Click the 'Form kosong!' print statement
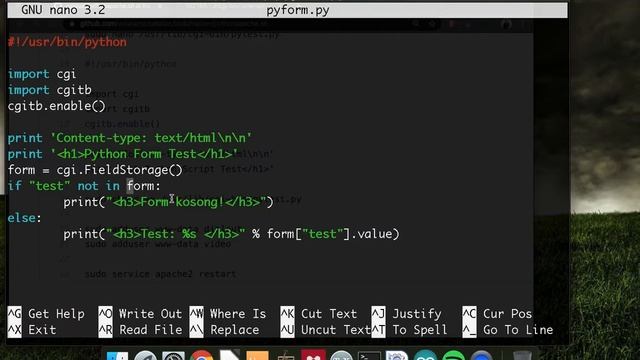This screenshot has height=360, width=640. pos(168,202)
